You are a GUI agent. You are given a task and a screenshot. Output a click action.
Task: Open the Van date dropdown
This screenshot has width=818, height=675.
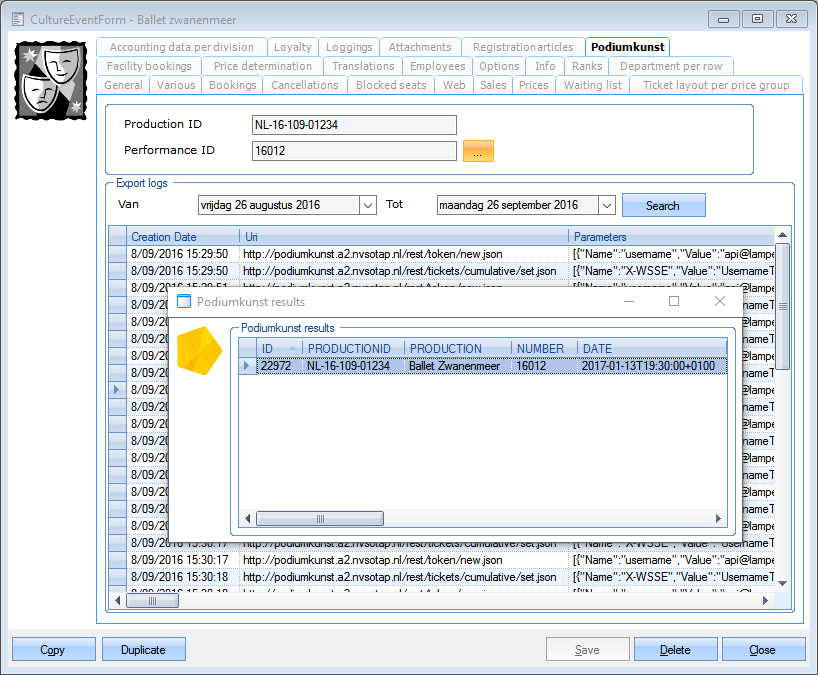[x=366, y=205]
